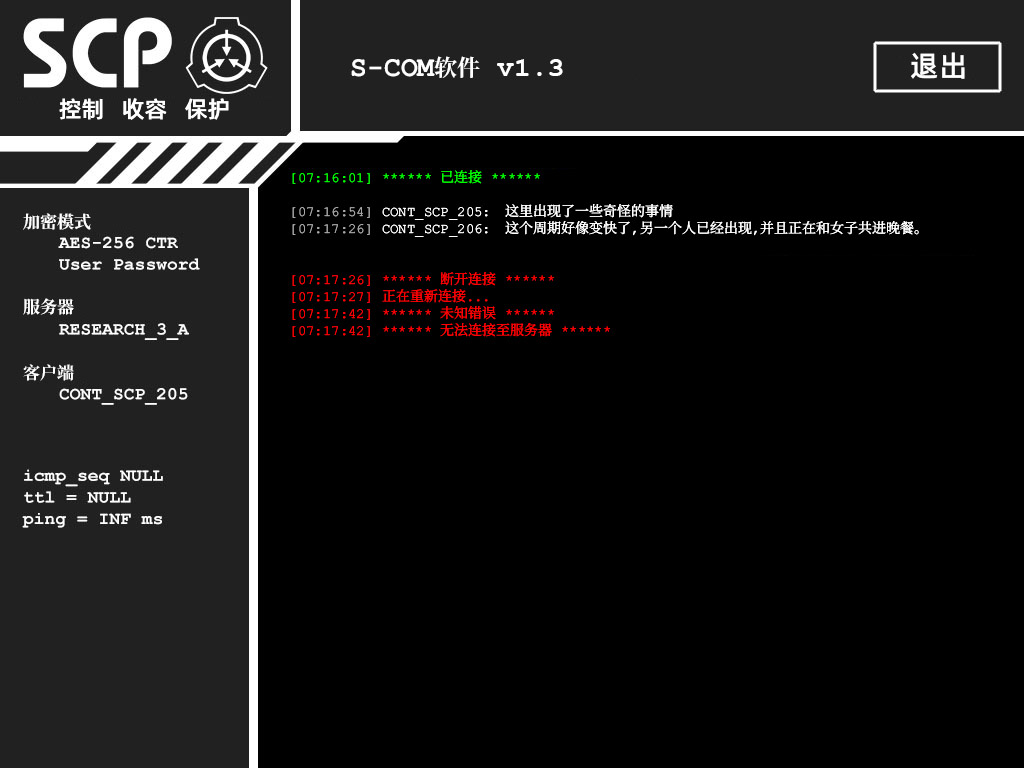
Task: Click the icmp_seq NULL status line
Action: [93, 476]
